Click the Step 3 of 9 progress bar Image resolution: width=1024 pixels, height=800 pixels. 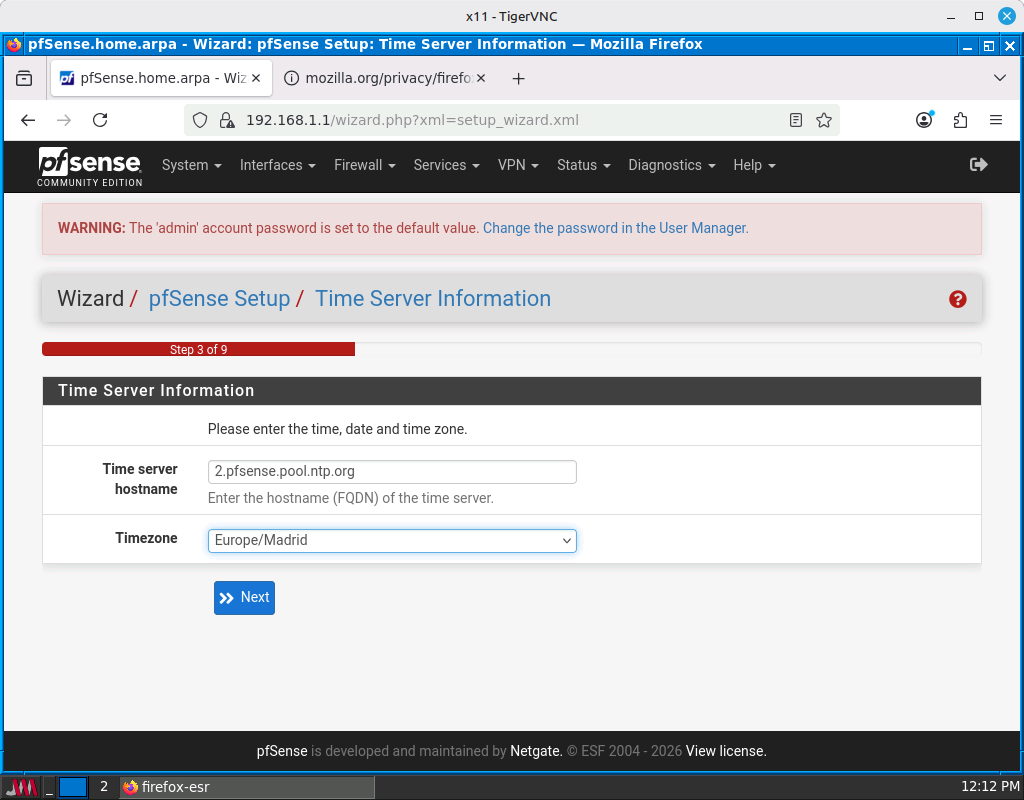[x=198, y=349]
